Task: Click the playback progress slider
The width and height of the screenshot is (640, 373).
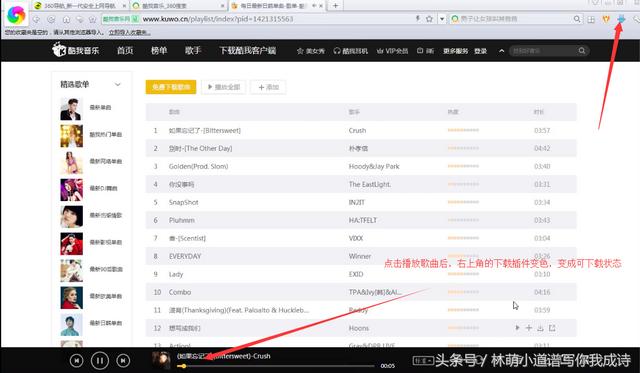Action: point(276,366)
